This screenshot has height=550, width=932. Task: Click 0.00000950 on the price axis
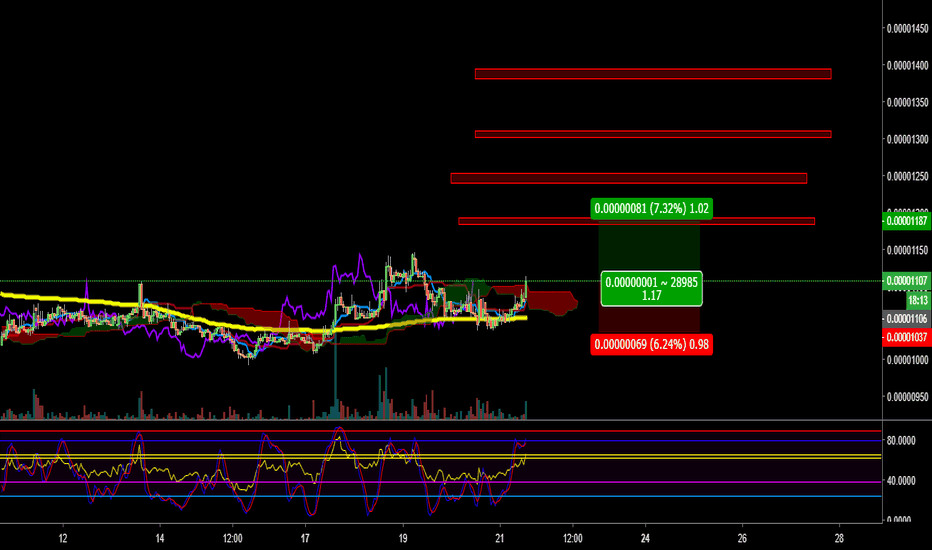point(908,397)
